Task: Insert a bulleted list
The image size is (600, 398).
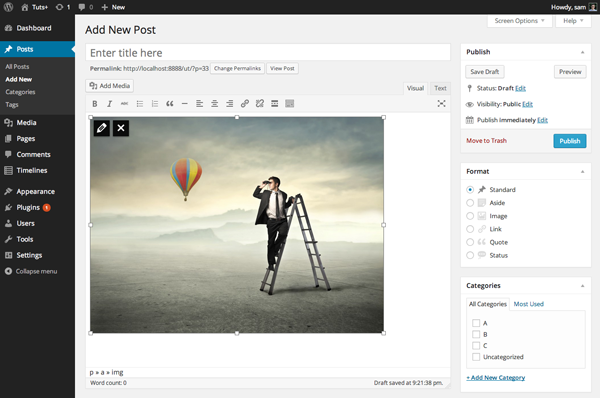Action: [140, 104]
